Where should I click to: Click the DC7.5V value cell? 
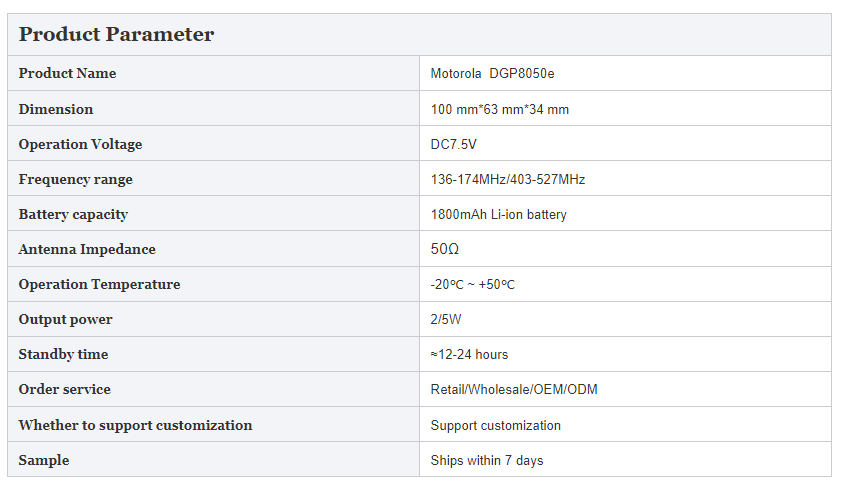coord(625,143)
